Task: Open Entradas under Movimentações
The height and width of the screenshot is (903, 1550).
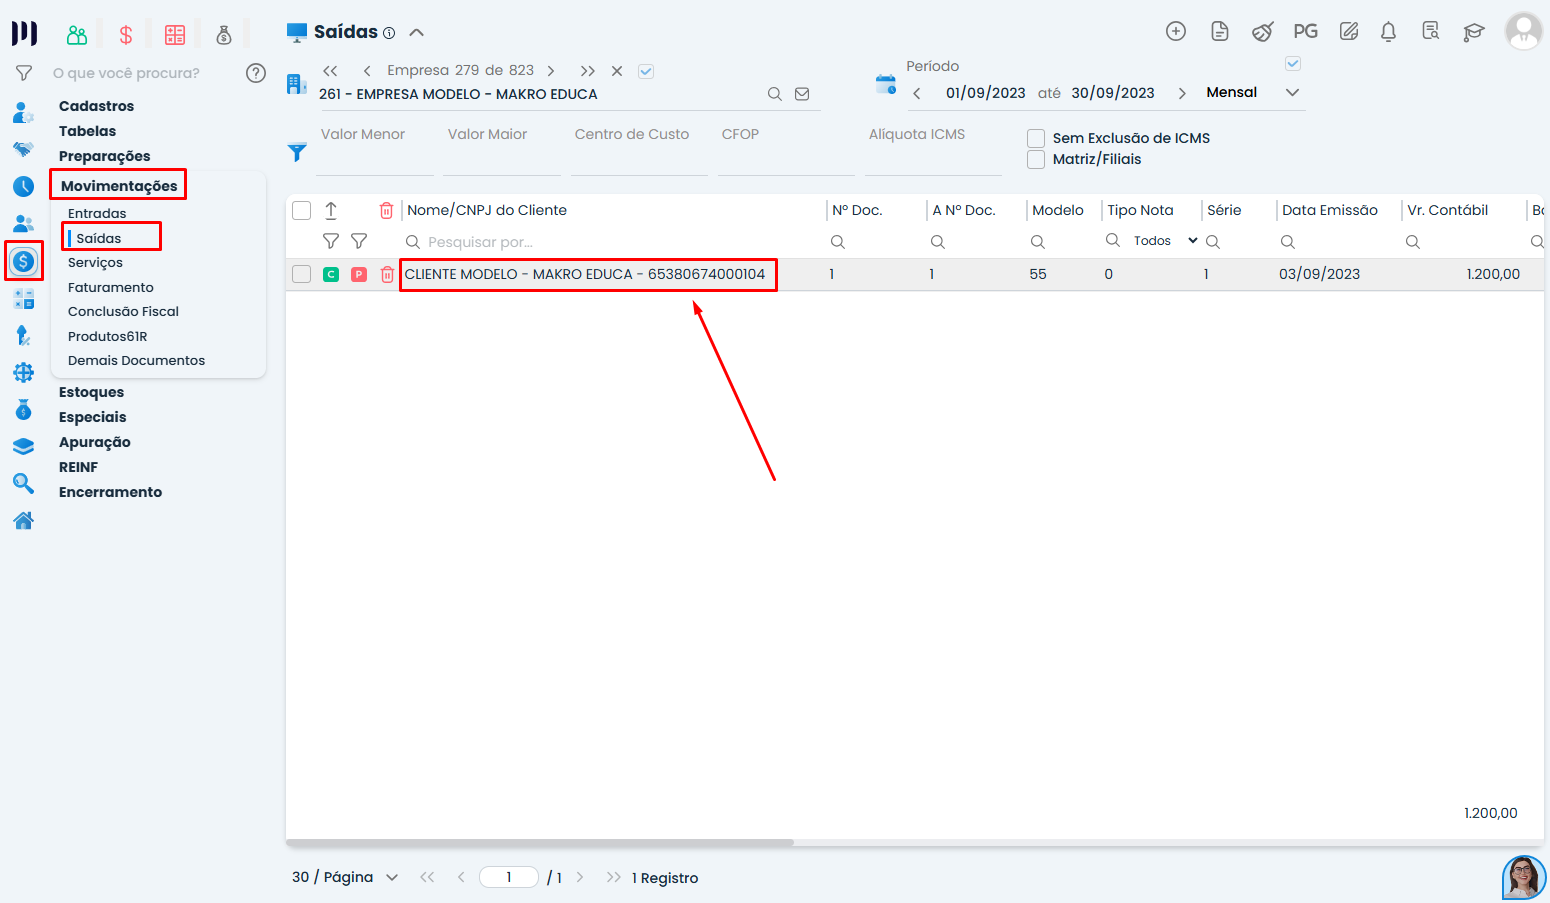Action: 97,213
